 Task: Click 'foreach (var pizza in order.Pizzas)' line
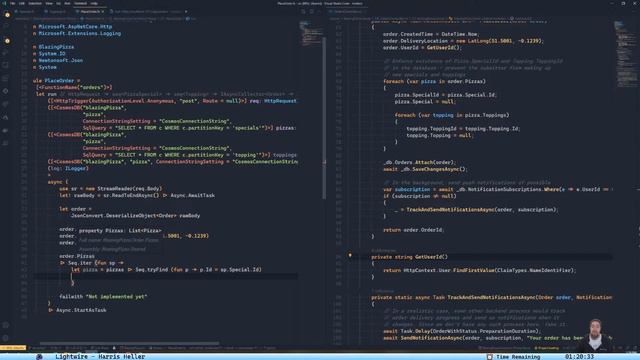tap(434, 81)
